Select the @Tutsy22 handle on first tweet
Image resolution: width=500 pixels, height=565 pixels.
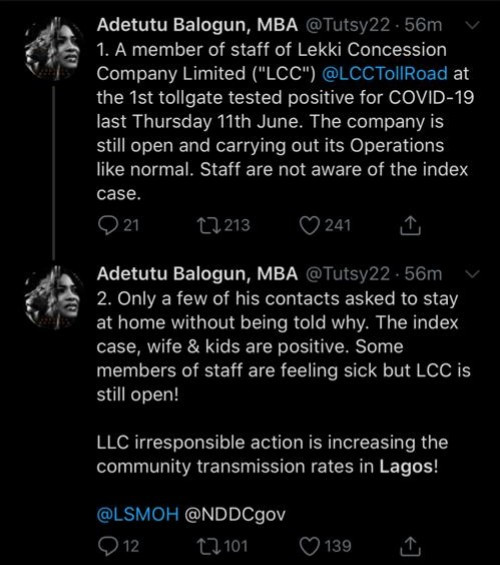click(348, 25)
